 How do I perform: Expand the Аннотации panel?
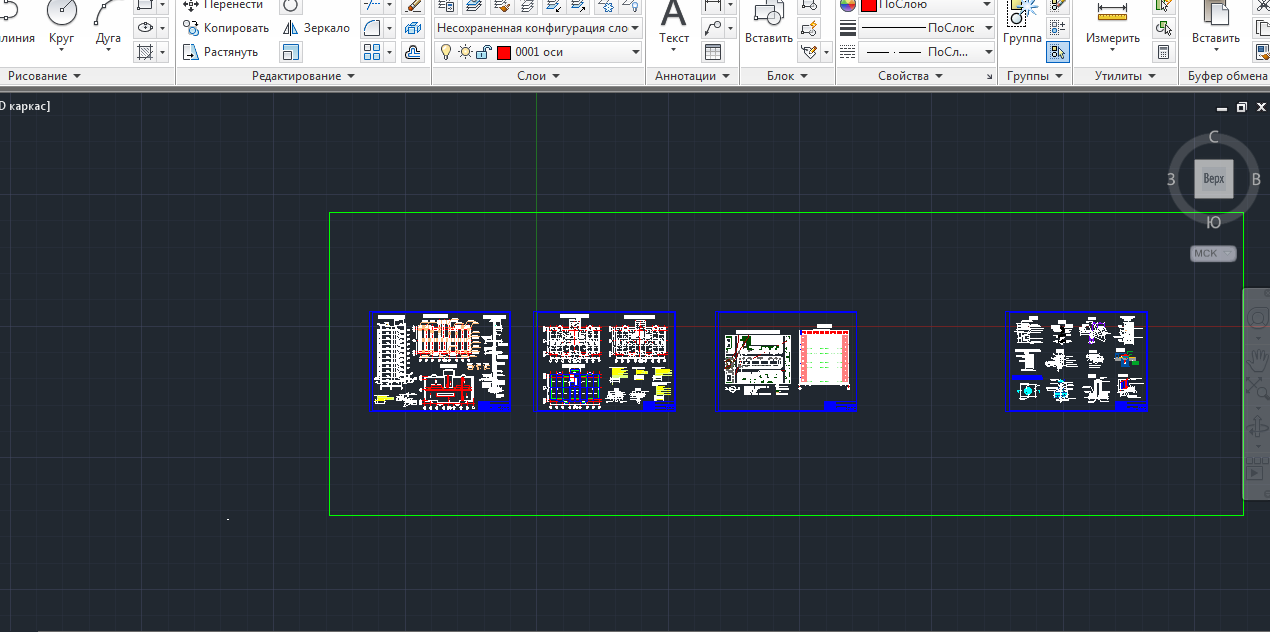click(692, 76)
